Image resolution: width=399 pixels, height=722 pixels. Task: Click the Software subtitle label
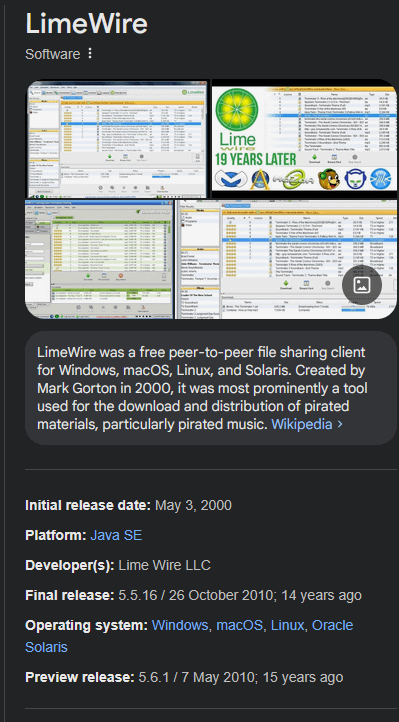52,54
